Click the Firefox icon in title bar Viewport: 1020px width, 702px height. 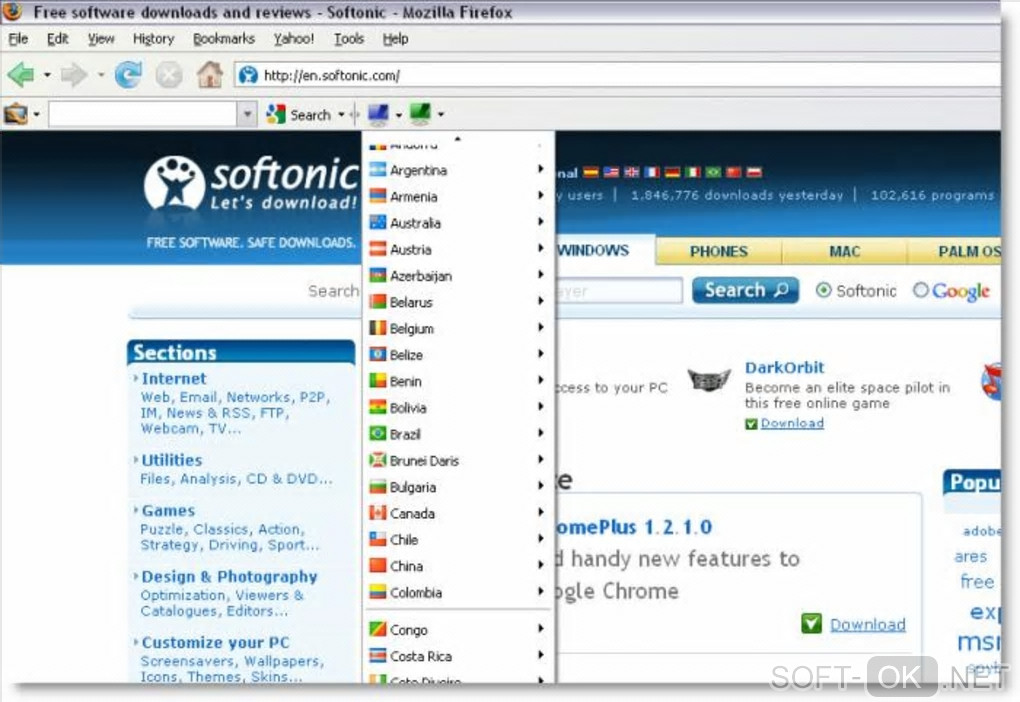pos(12,11)
